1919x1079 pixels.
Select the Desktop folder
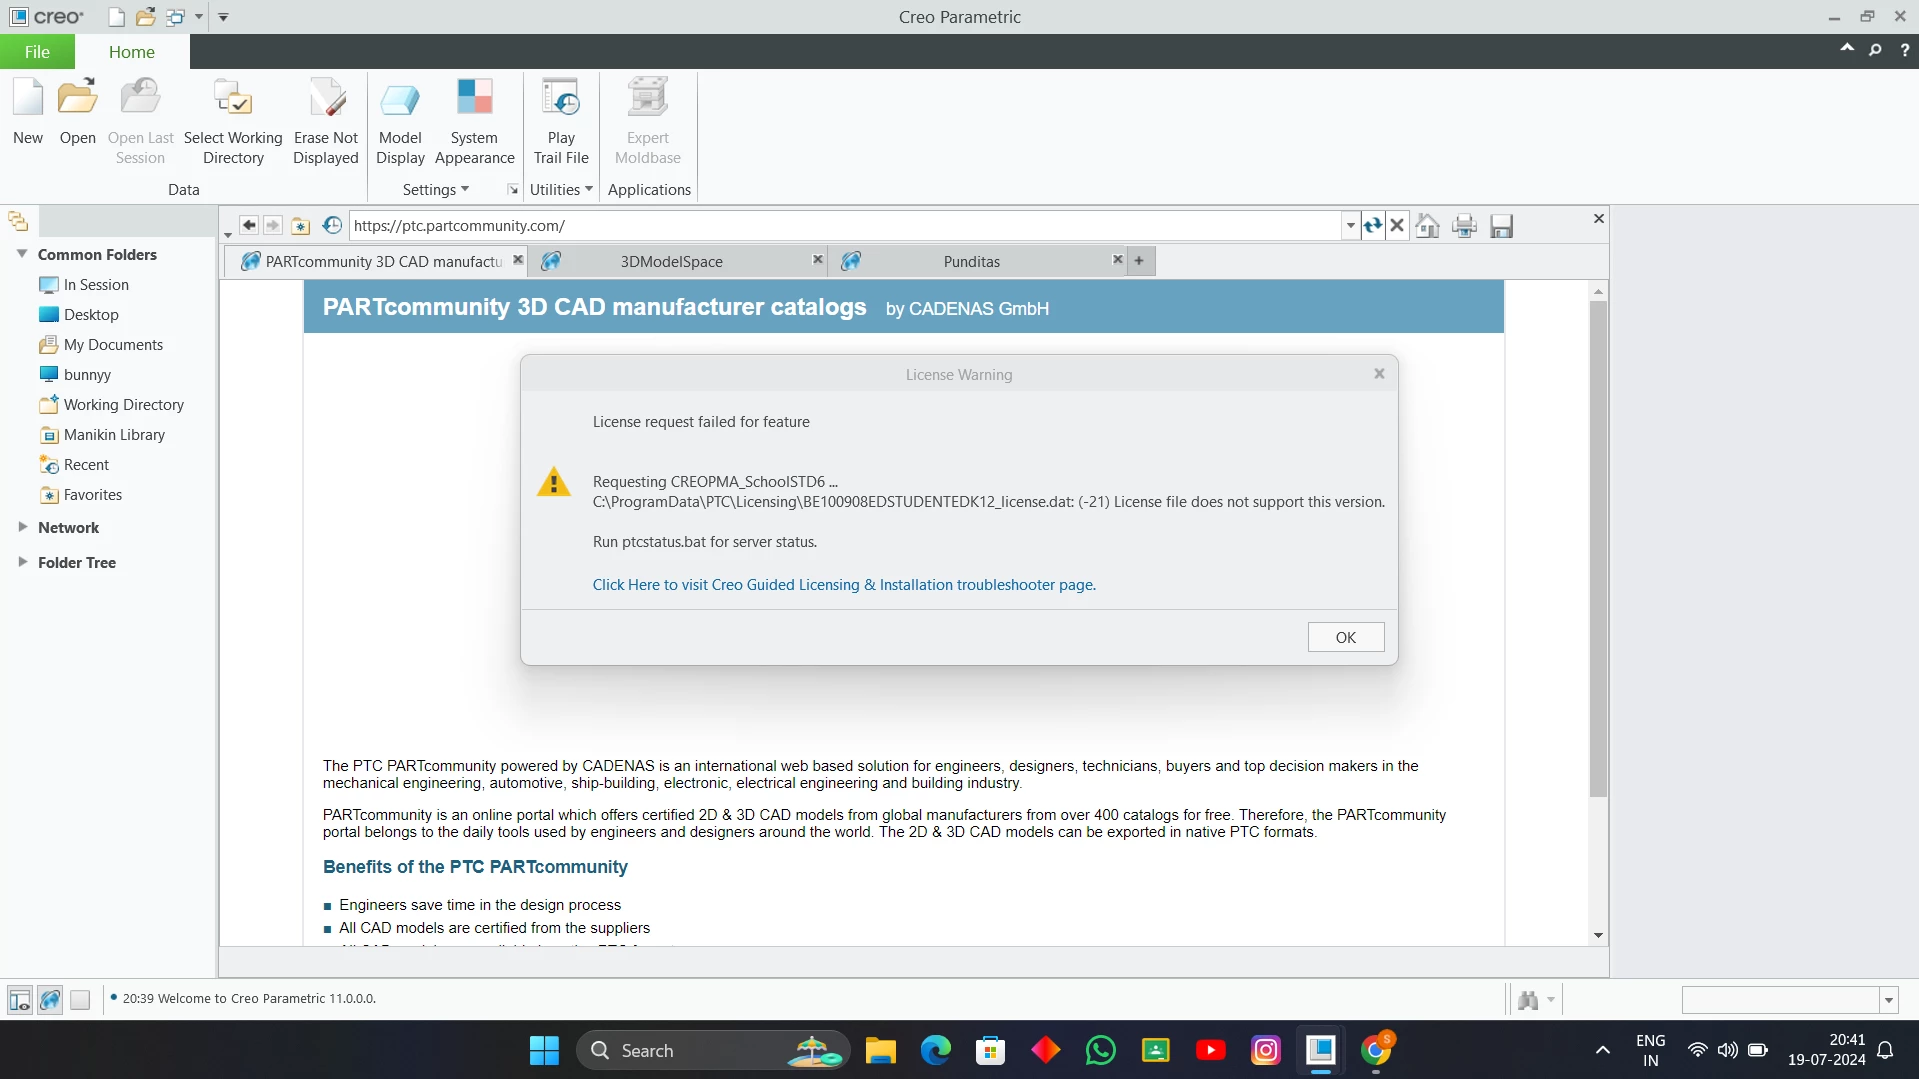(91, 314)
